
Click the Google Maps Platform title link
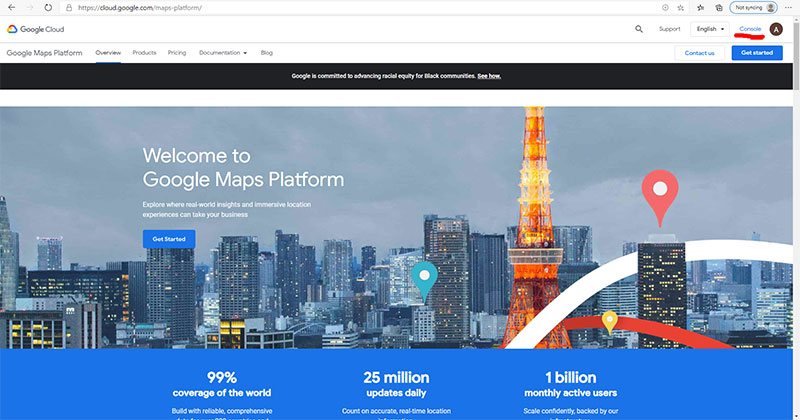point(44,53)
